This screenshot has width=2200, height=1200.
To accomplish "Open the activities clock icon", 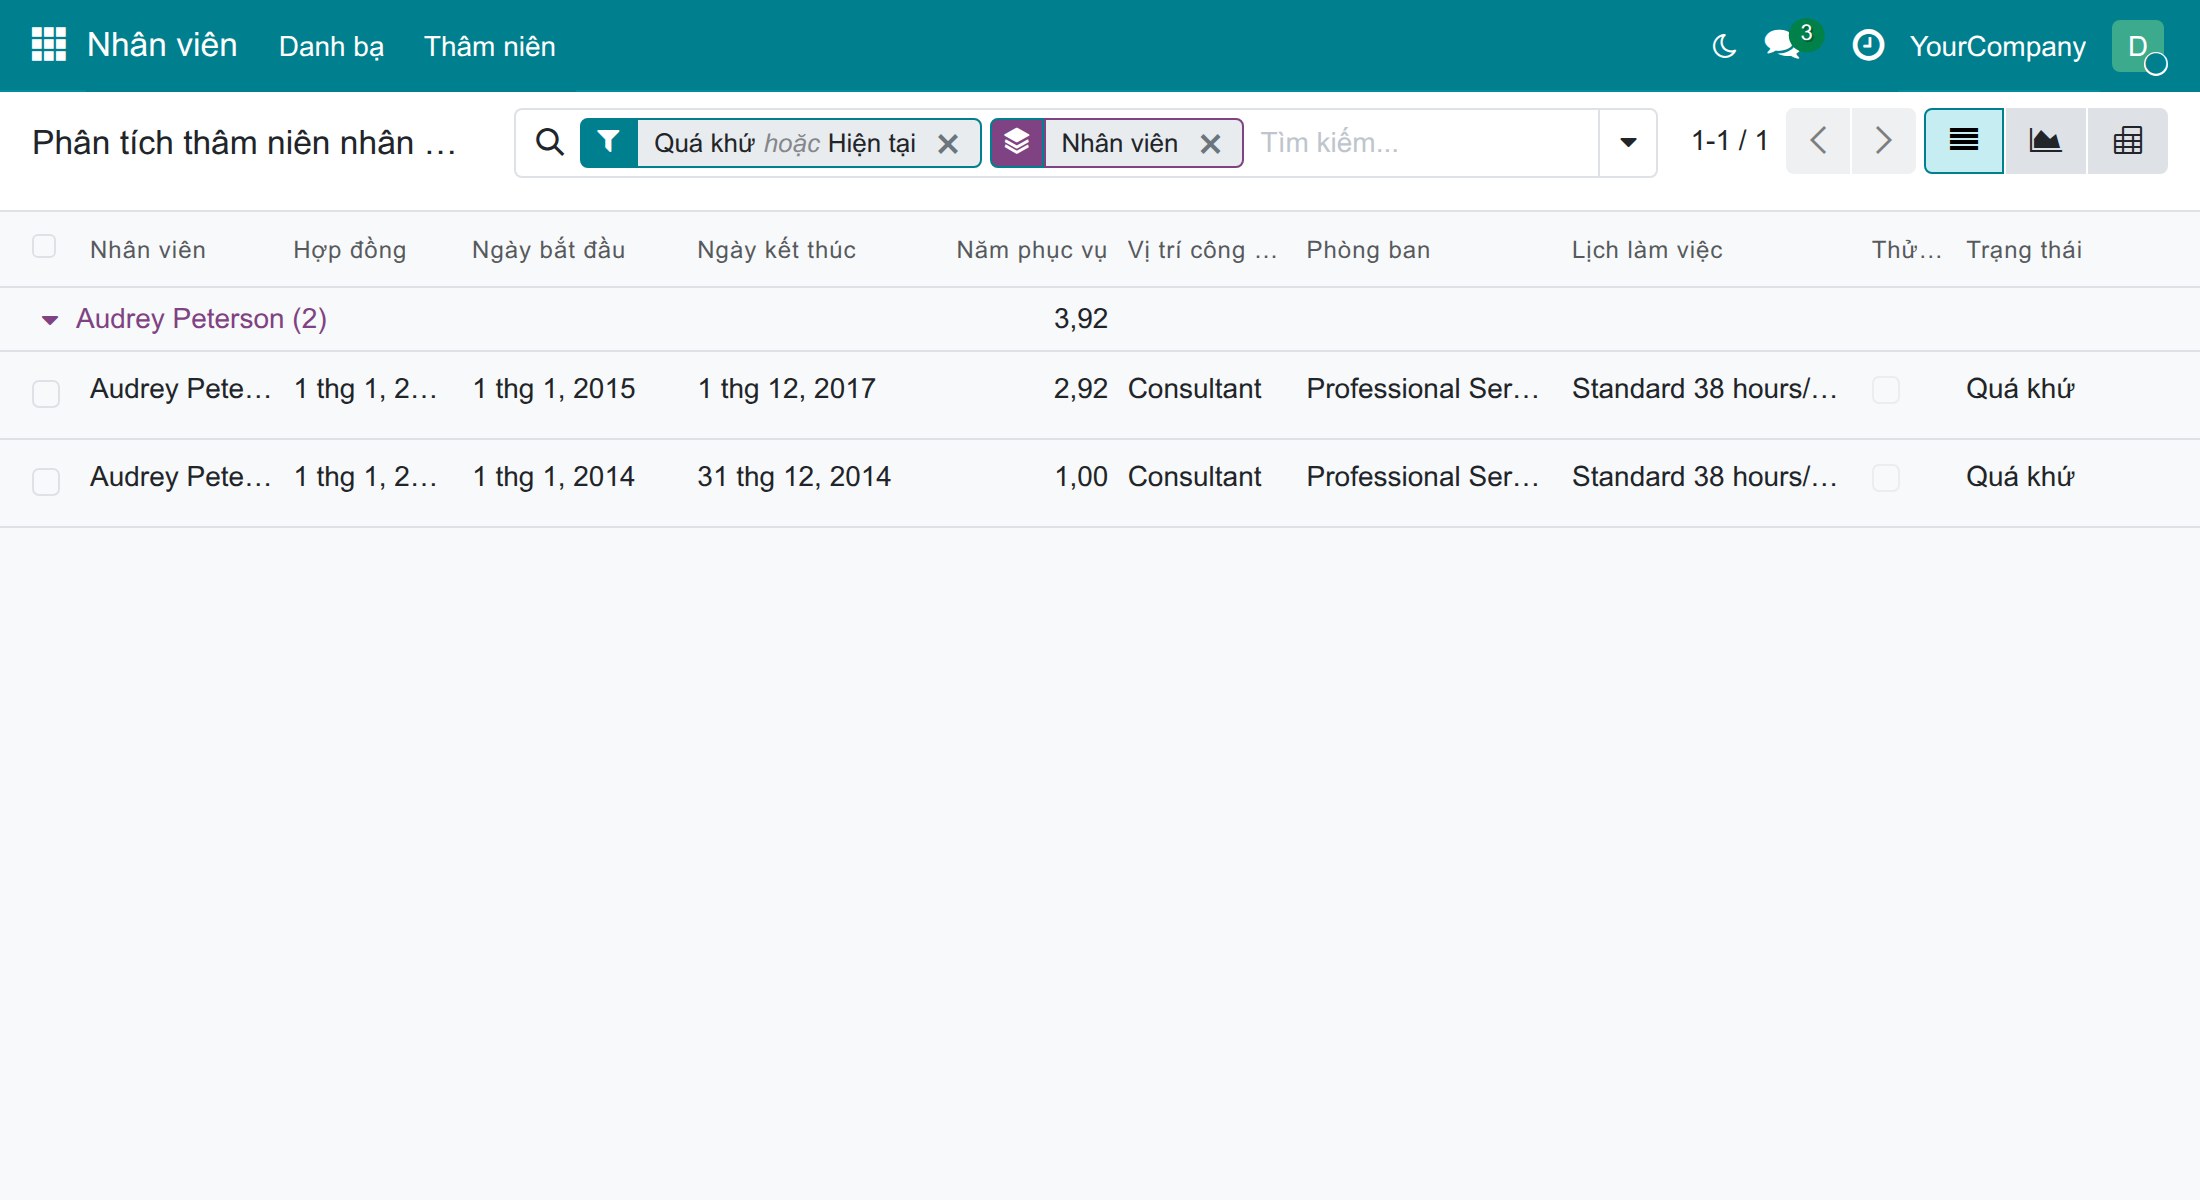I will [1868, 46].
